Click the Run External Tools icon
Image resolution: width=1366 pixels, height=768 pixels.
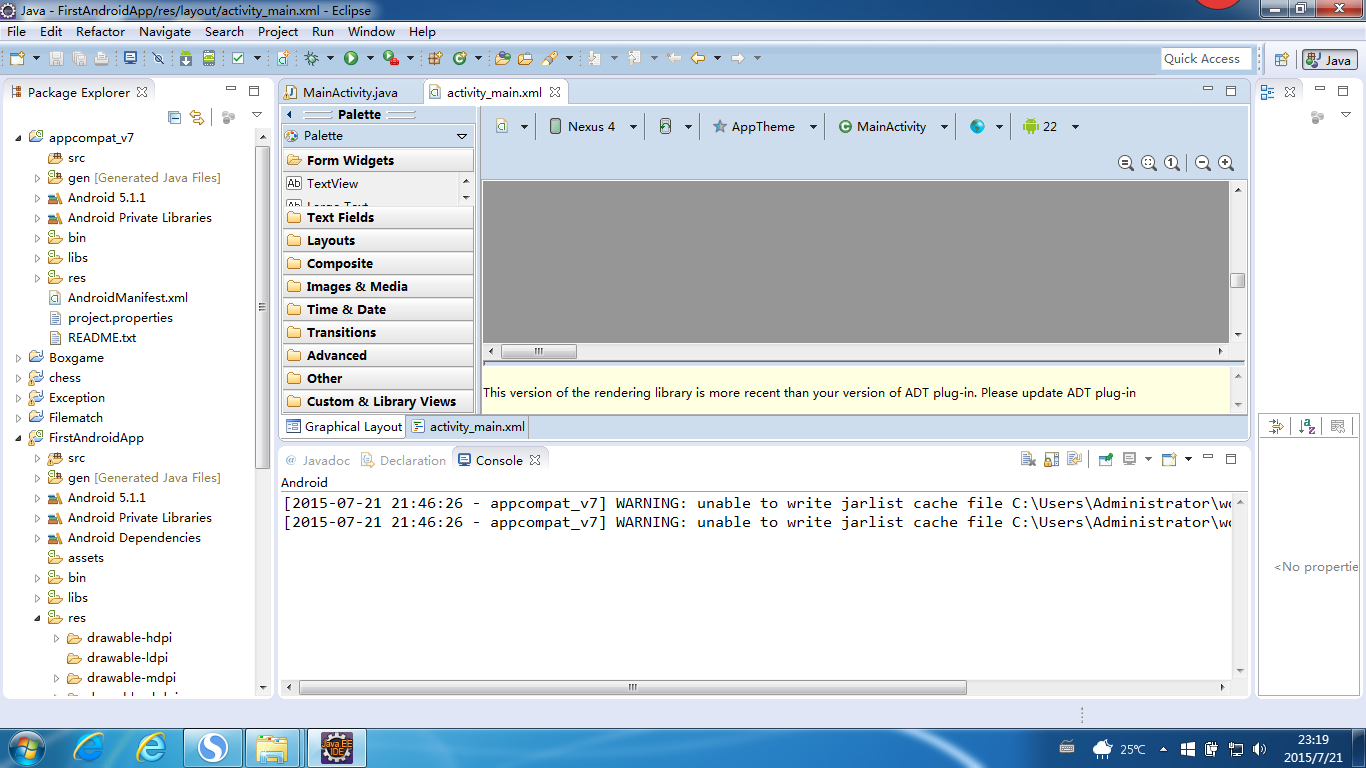click(x=390, y=58)
